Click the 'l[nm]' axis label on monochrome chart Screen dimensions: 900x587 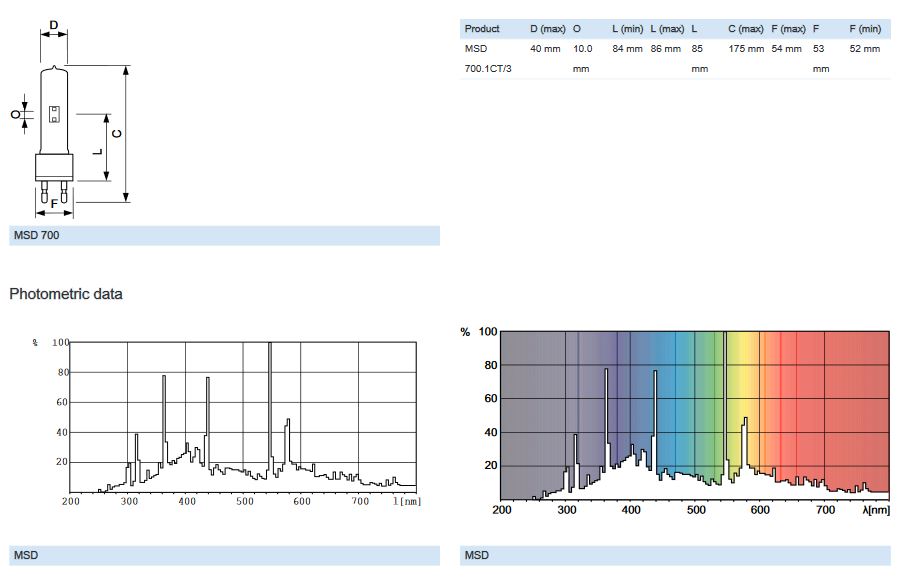click(x=407, y=501)
